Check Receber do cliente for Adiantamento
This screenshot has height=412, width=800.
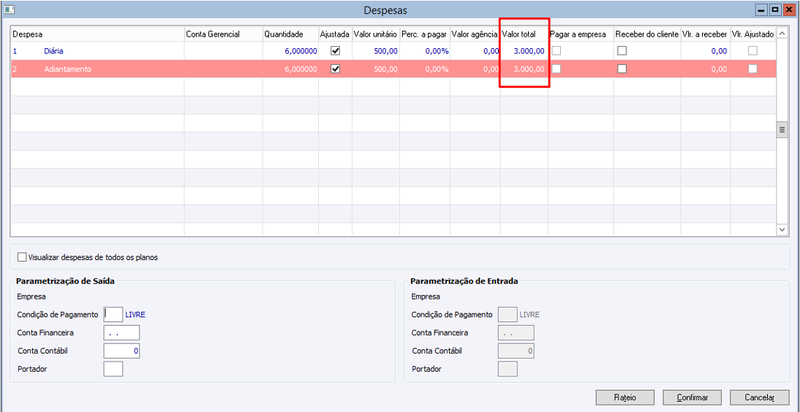pos(622,69)
